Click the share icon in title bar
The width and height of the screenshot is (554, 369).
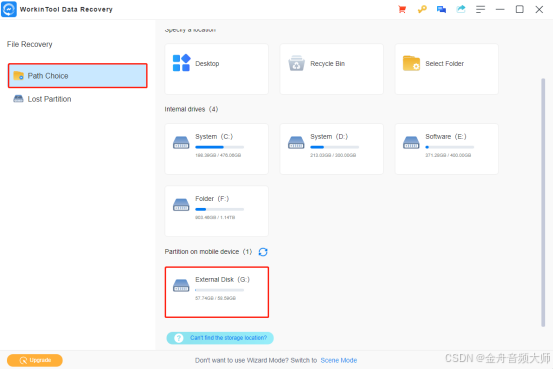pyautogui.click(x=461, y=9)
